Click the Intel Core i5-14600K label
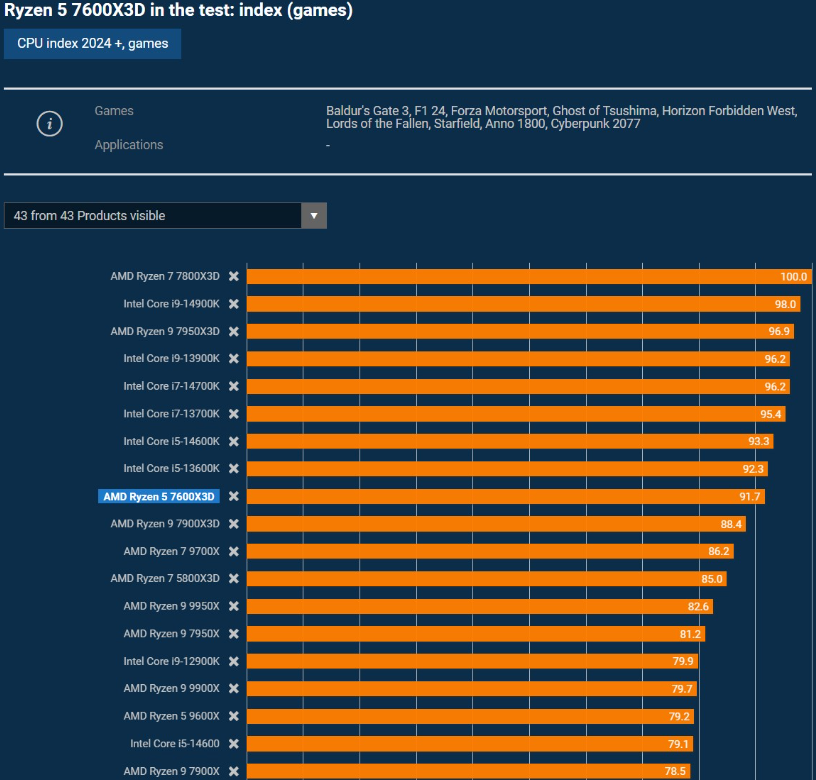This screenshot has width=816, height=780. pyautogui.click(x=171, y=441)
